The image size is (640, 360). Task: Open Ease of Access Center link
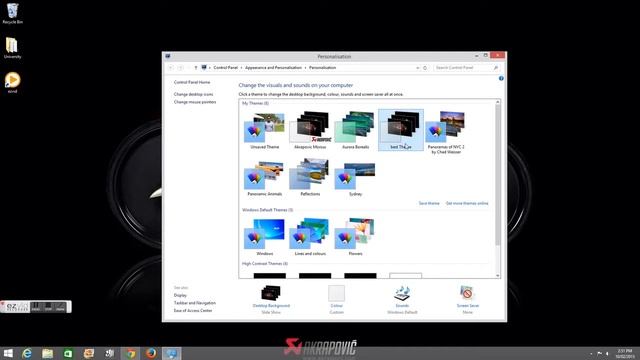[193, 311]
